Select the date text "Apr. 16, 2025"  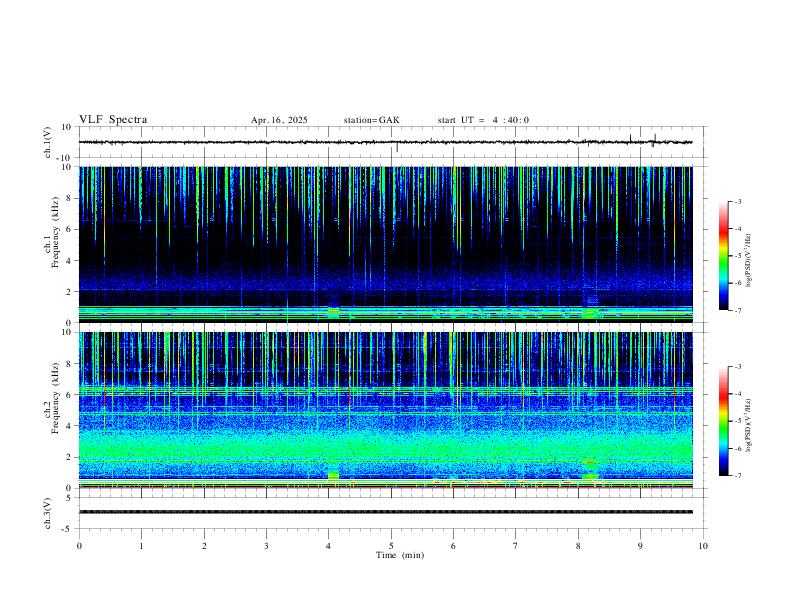click(279, 120)
